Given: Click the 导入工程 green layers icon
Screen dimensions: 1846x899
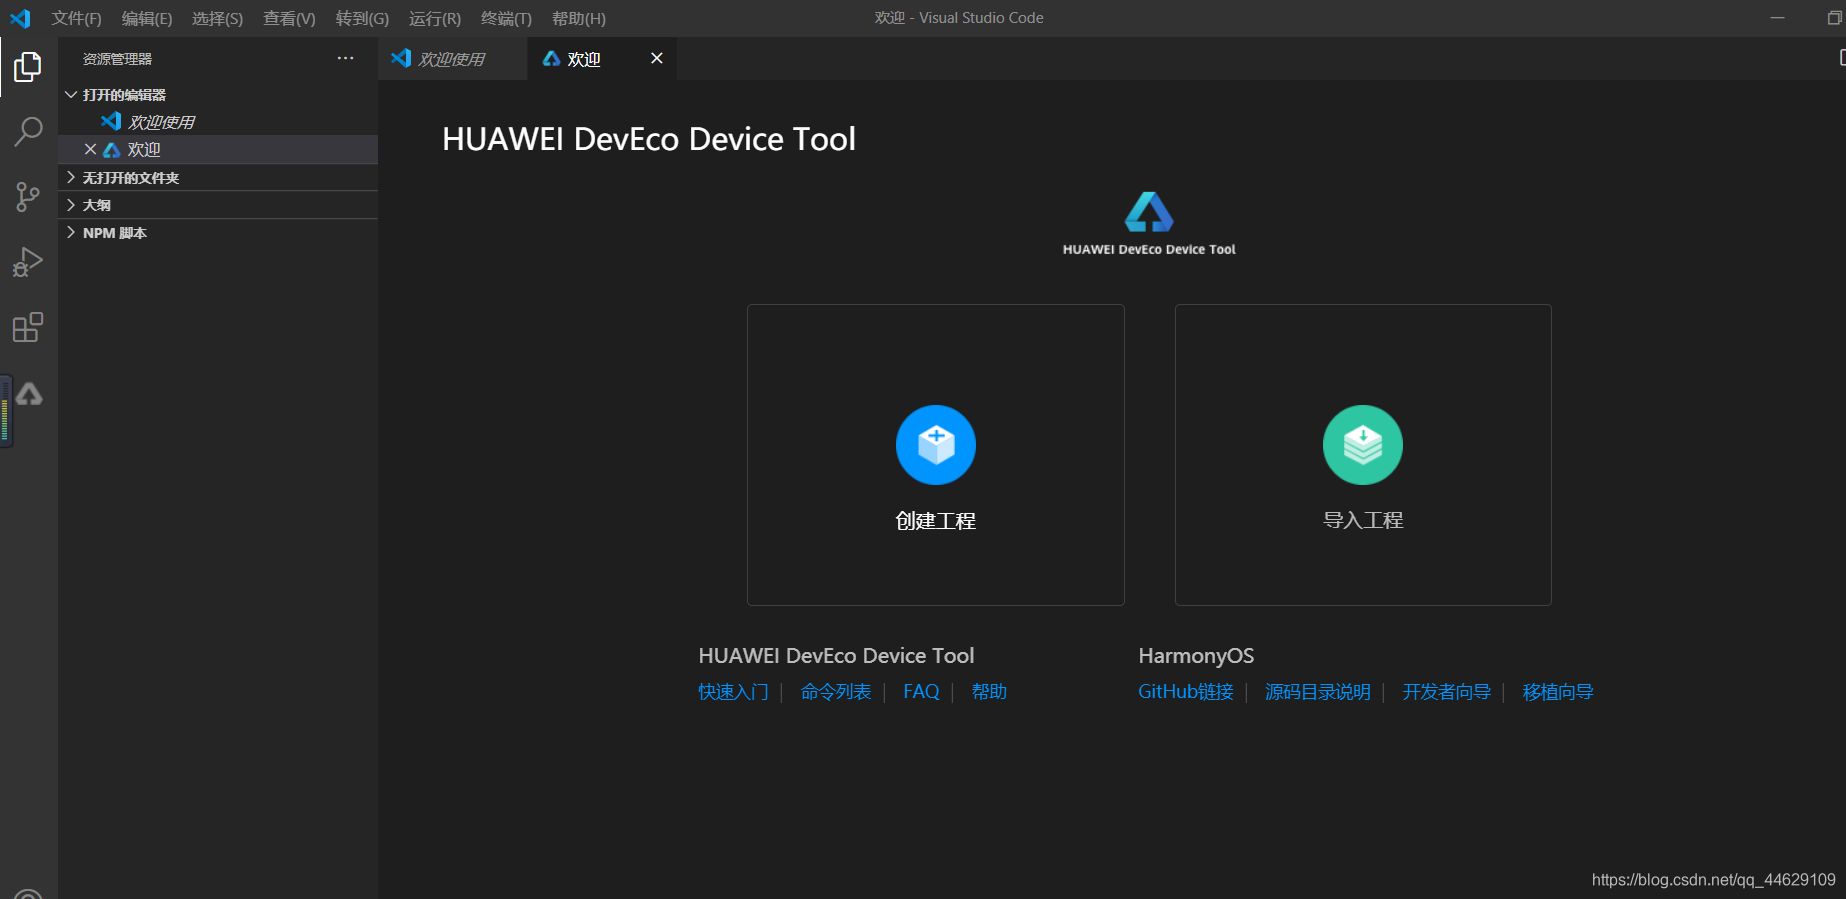Looking at the screenshot, I should pos(1362,445).
